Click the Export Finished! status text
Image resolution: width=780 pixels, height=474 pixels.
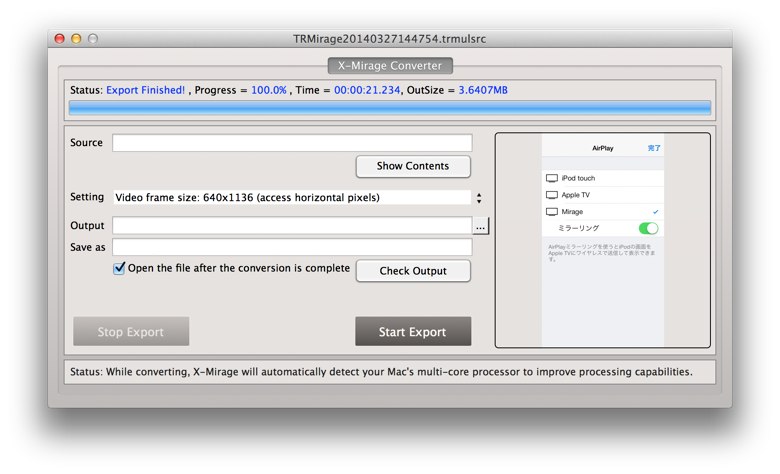pyautogui.click(x=145, y=90)
